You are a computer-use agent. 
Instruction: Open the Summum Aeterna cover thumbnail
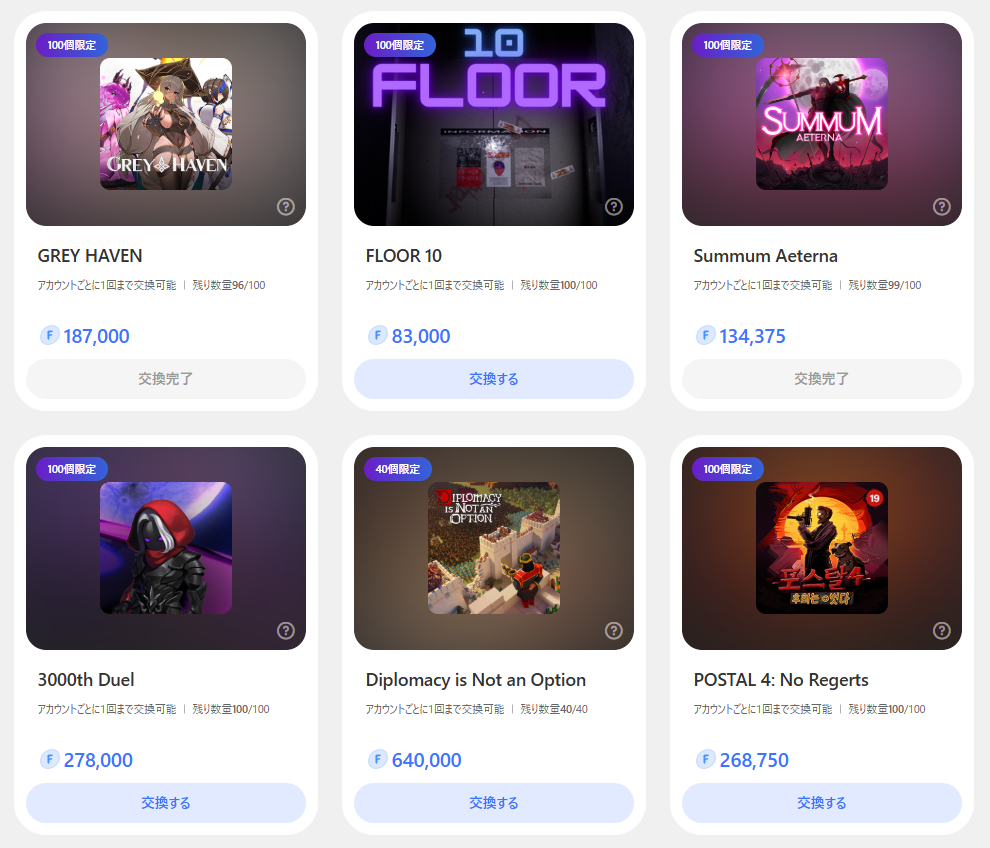pos(822,124)
